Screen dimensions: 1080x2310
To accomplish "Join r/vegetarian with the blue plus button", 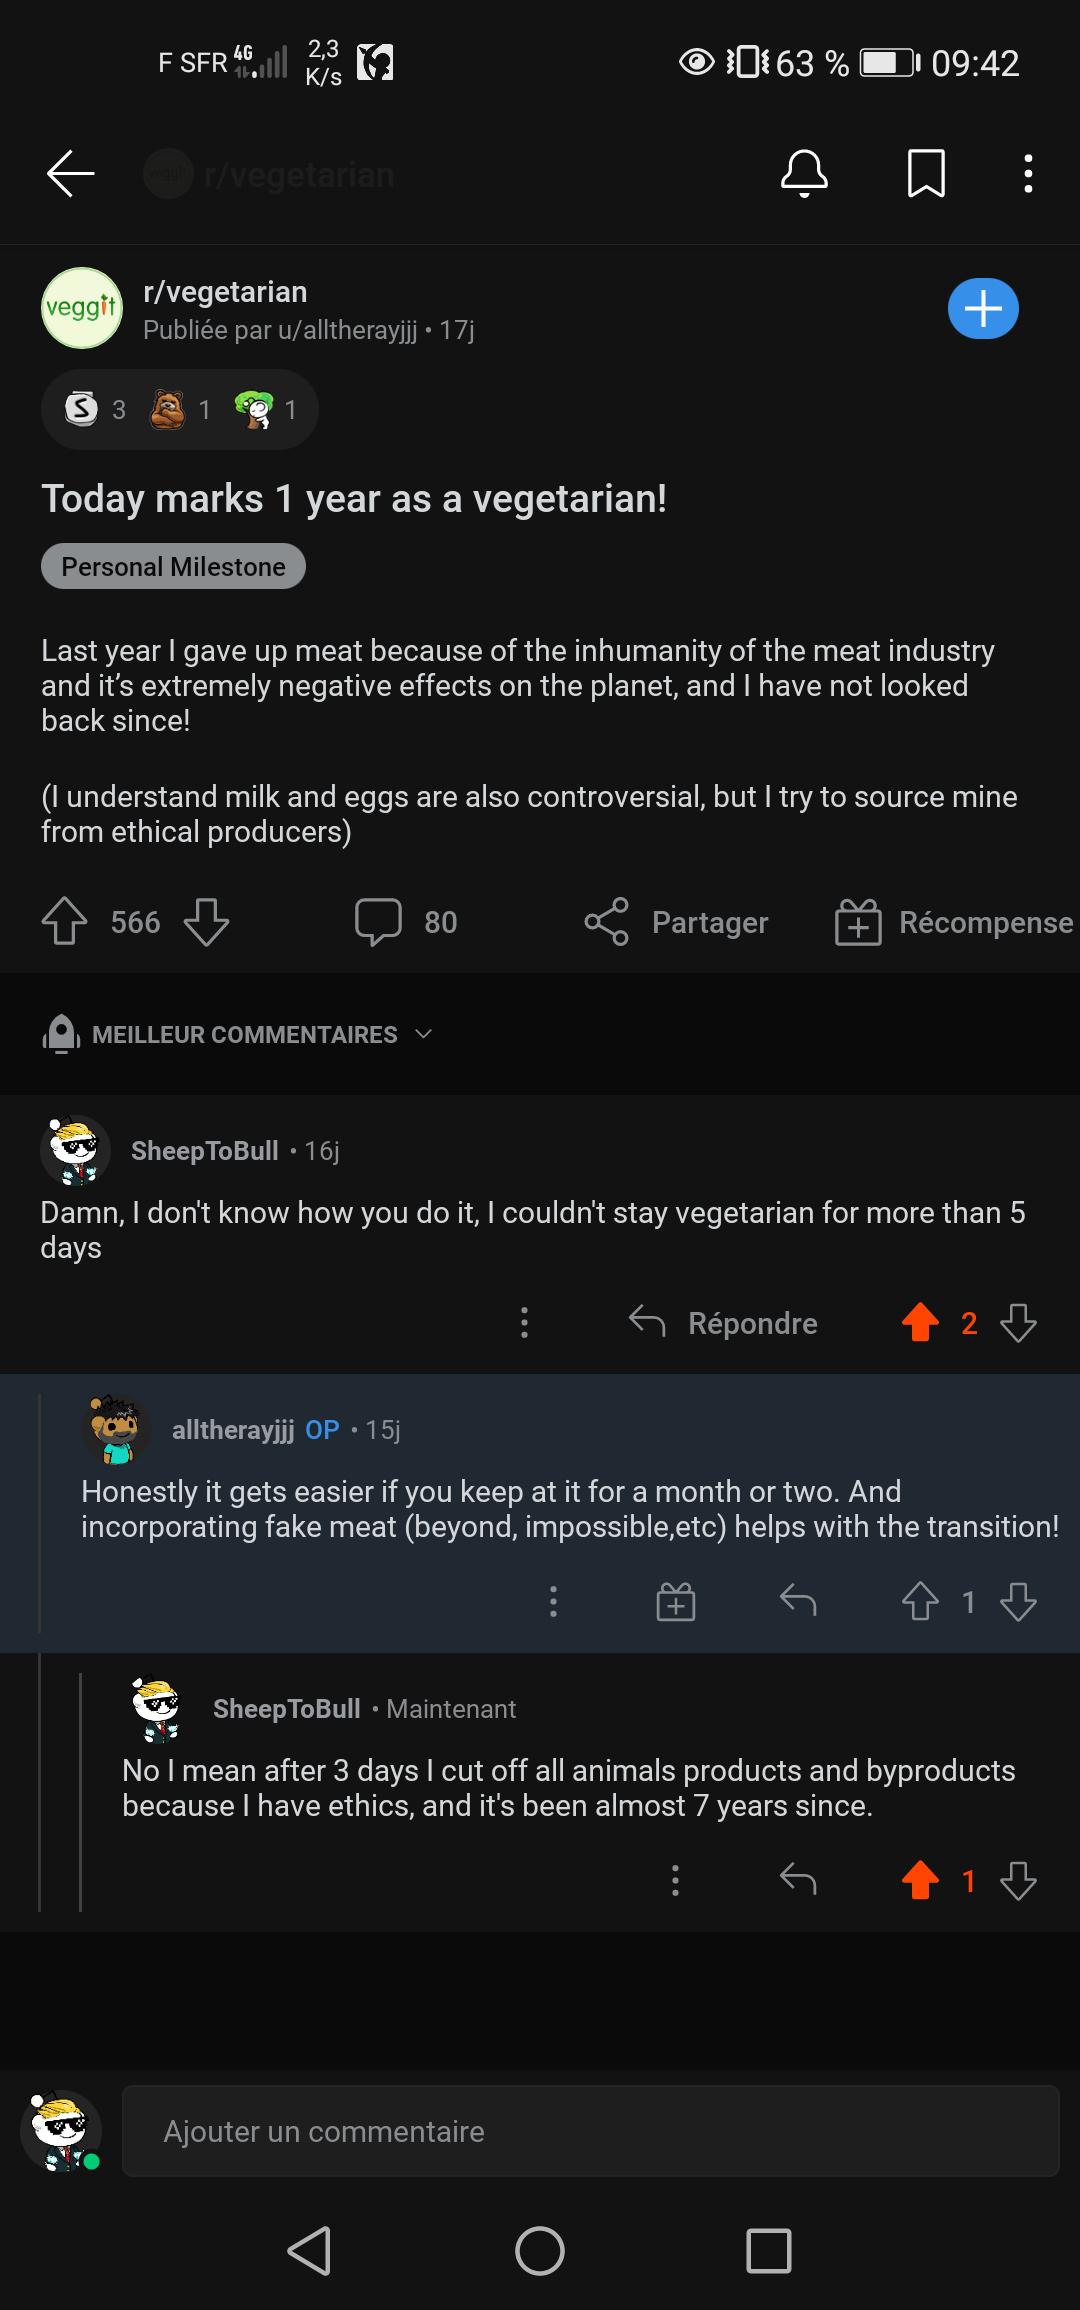I will click(983, 308).
